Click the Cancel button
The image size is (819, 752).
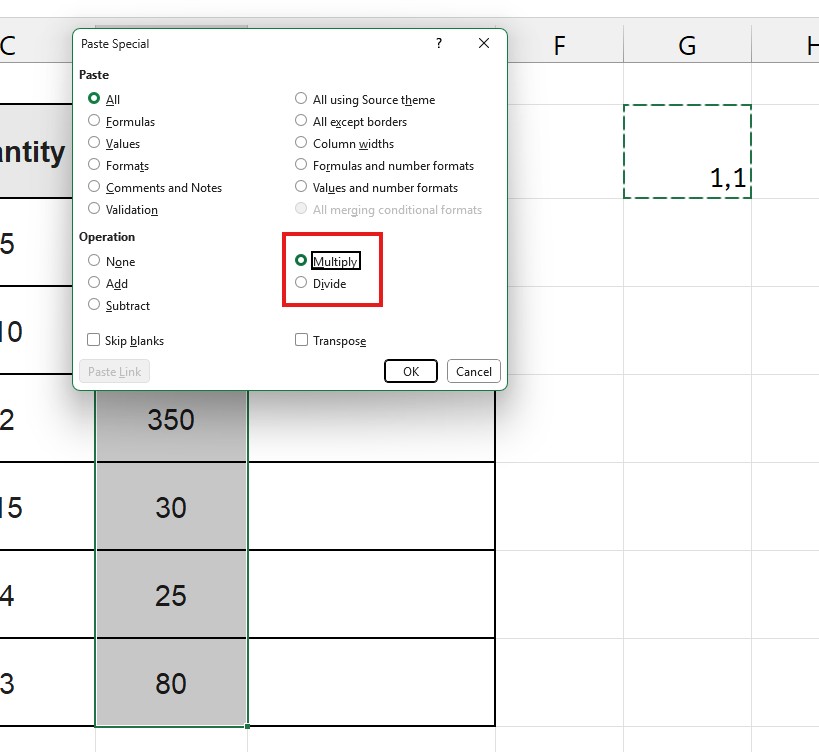pyautogui.click(x=473, y=371)
